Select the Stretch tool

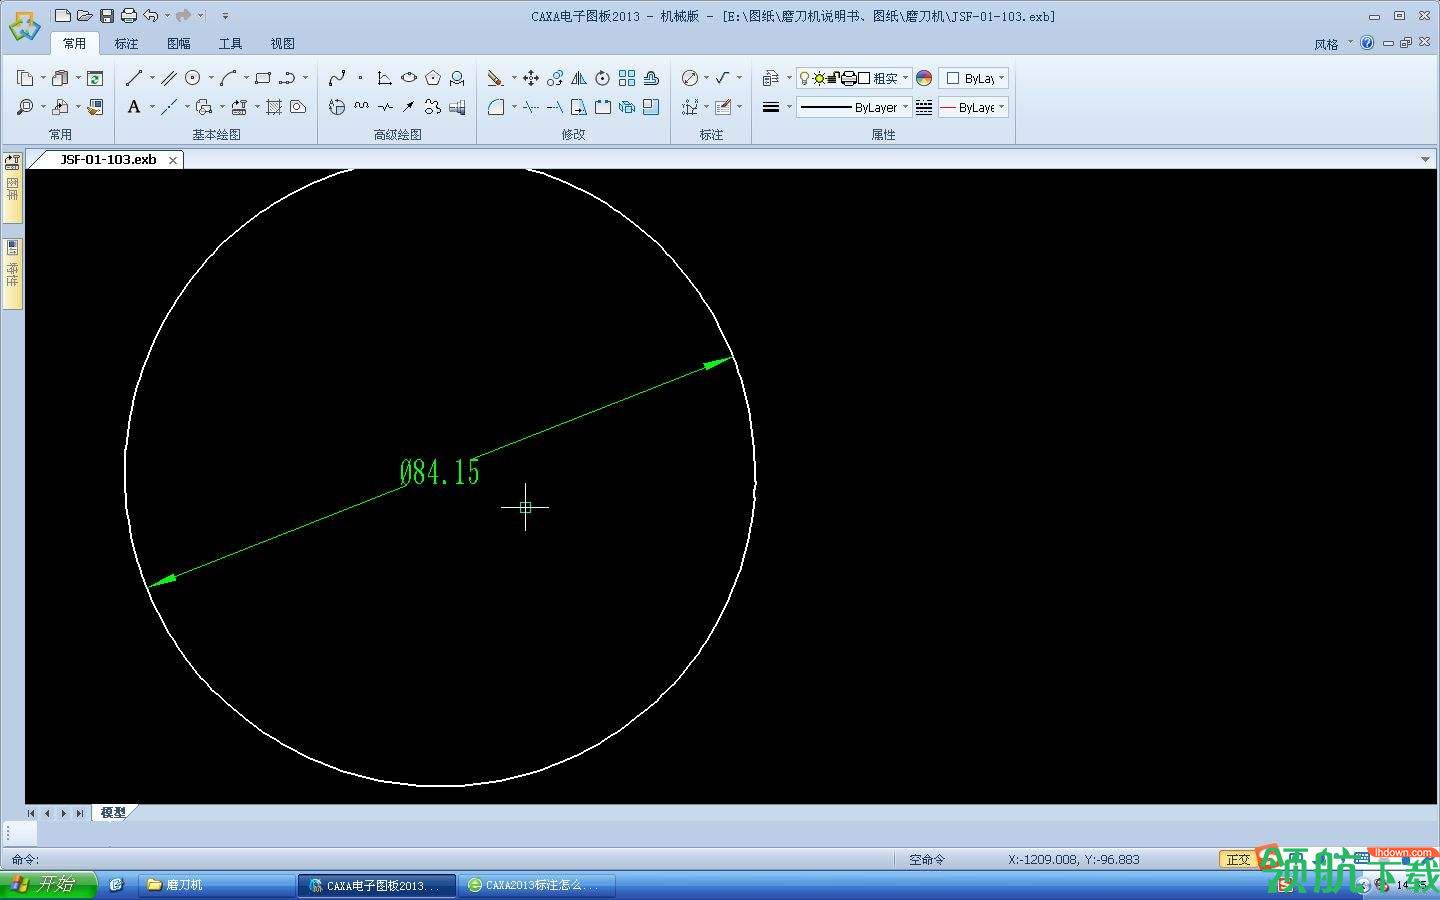579,106
